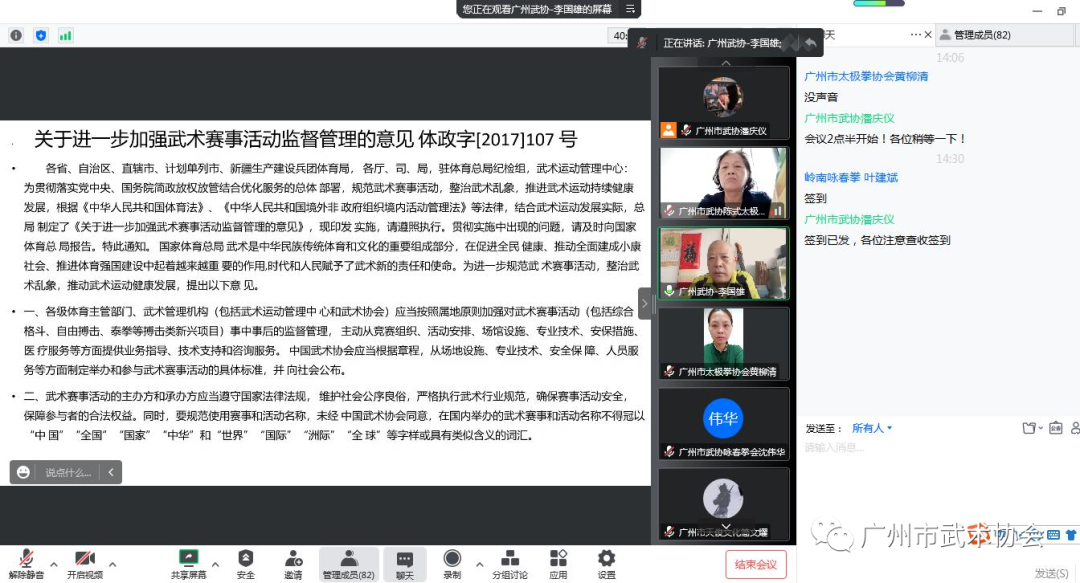The image size is (1080, 583).
Task: Start recording with 录制
Action: 452,564
